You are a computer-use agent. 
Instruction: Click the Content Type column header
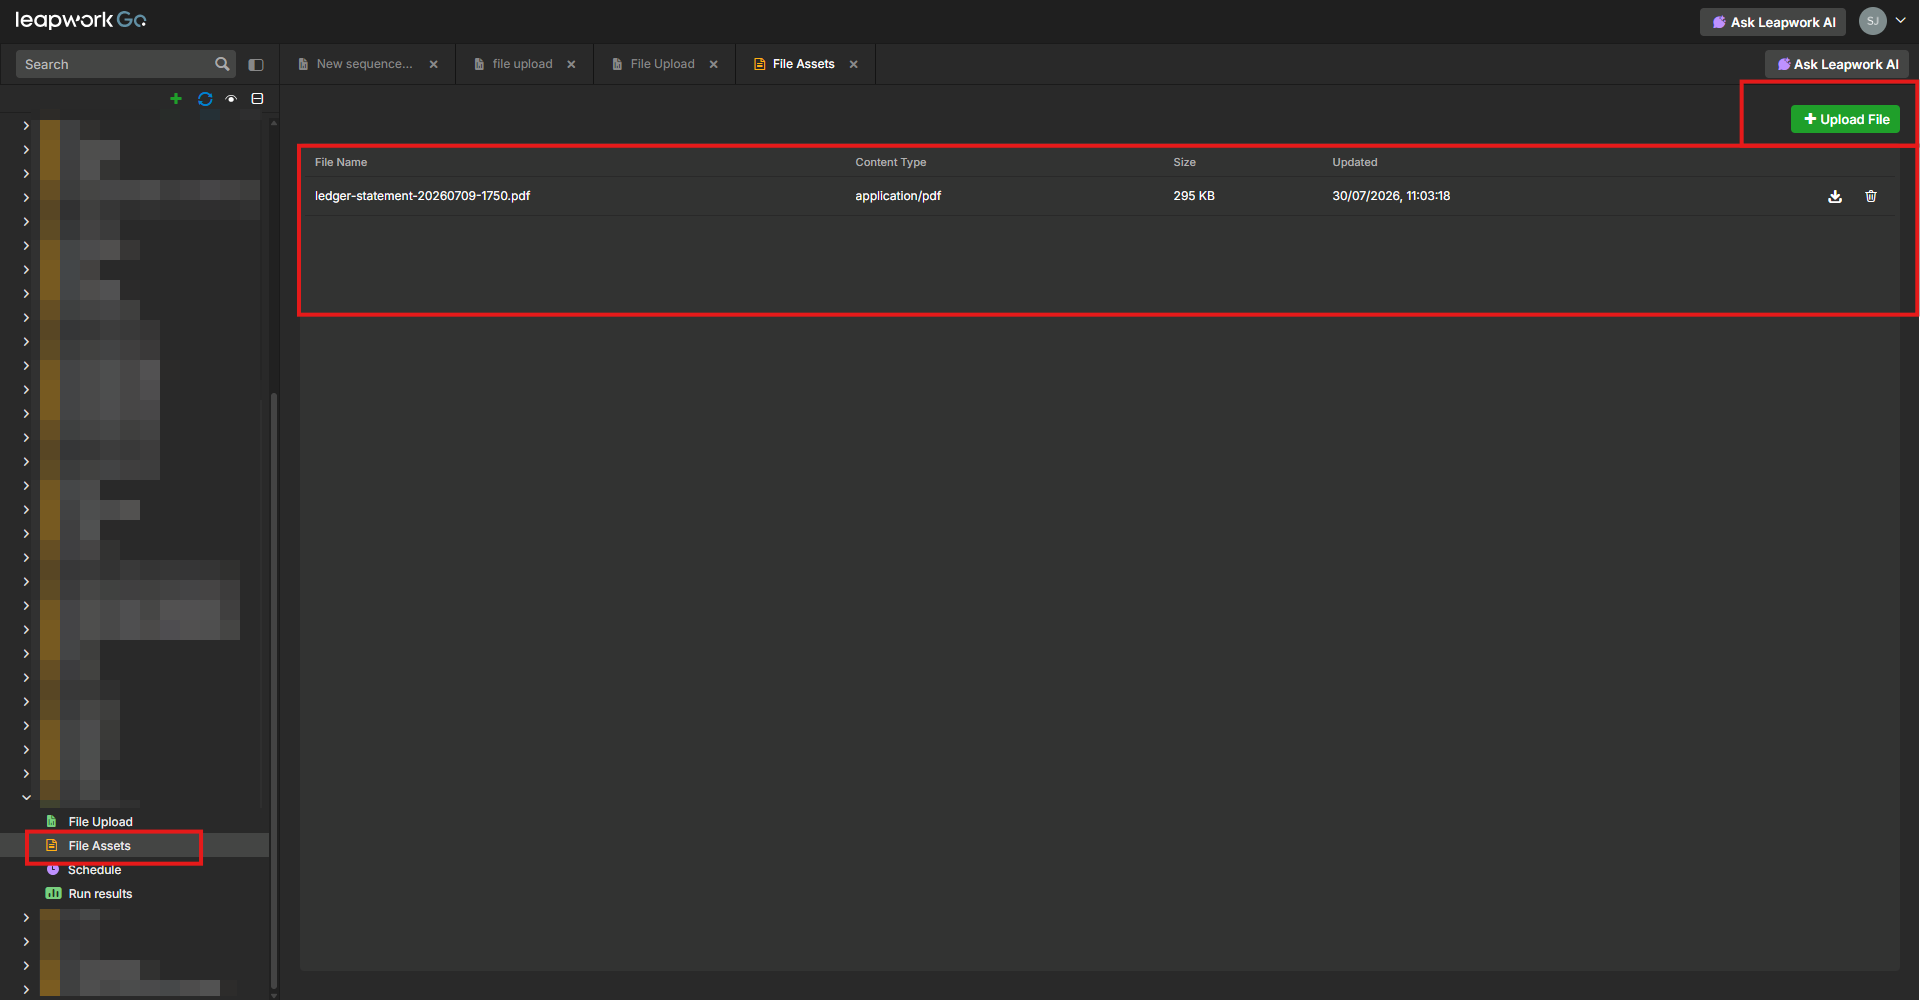[891, 162]
